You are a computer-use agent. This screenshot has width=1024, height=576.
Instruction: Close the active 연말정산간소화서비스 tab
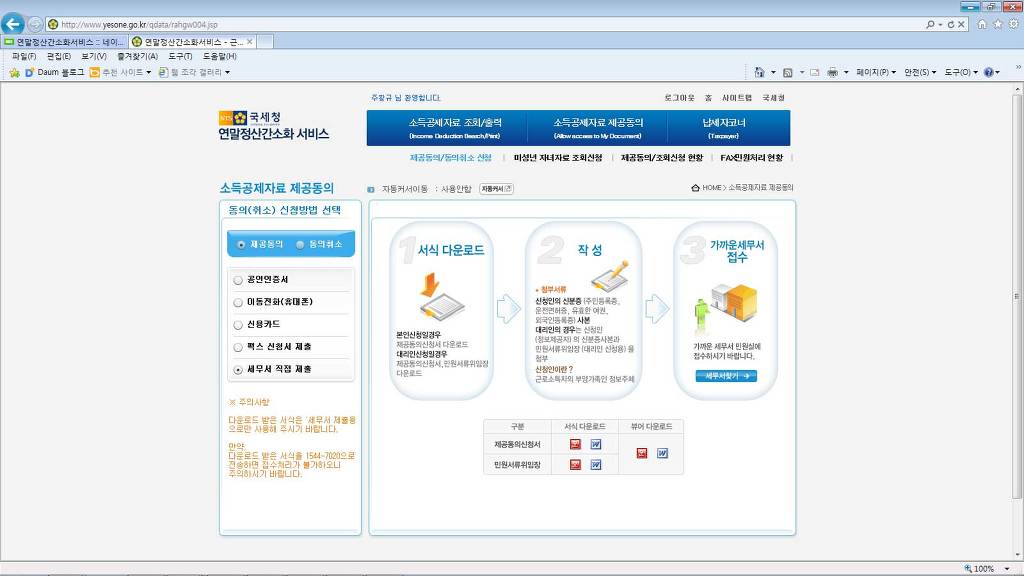249,42
